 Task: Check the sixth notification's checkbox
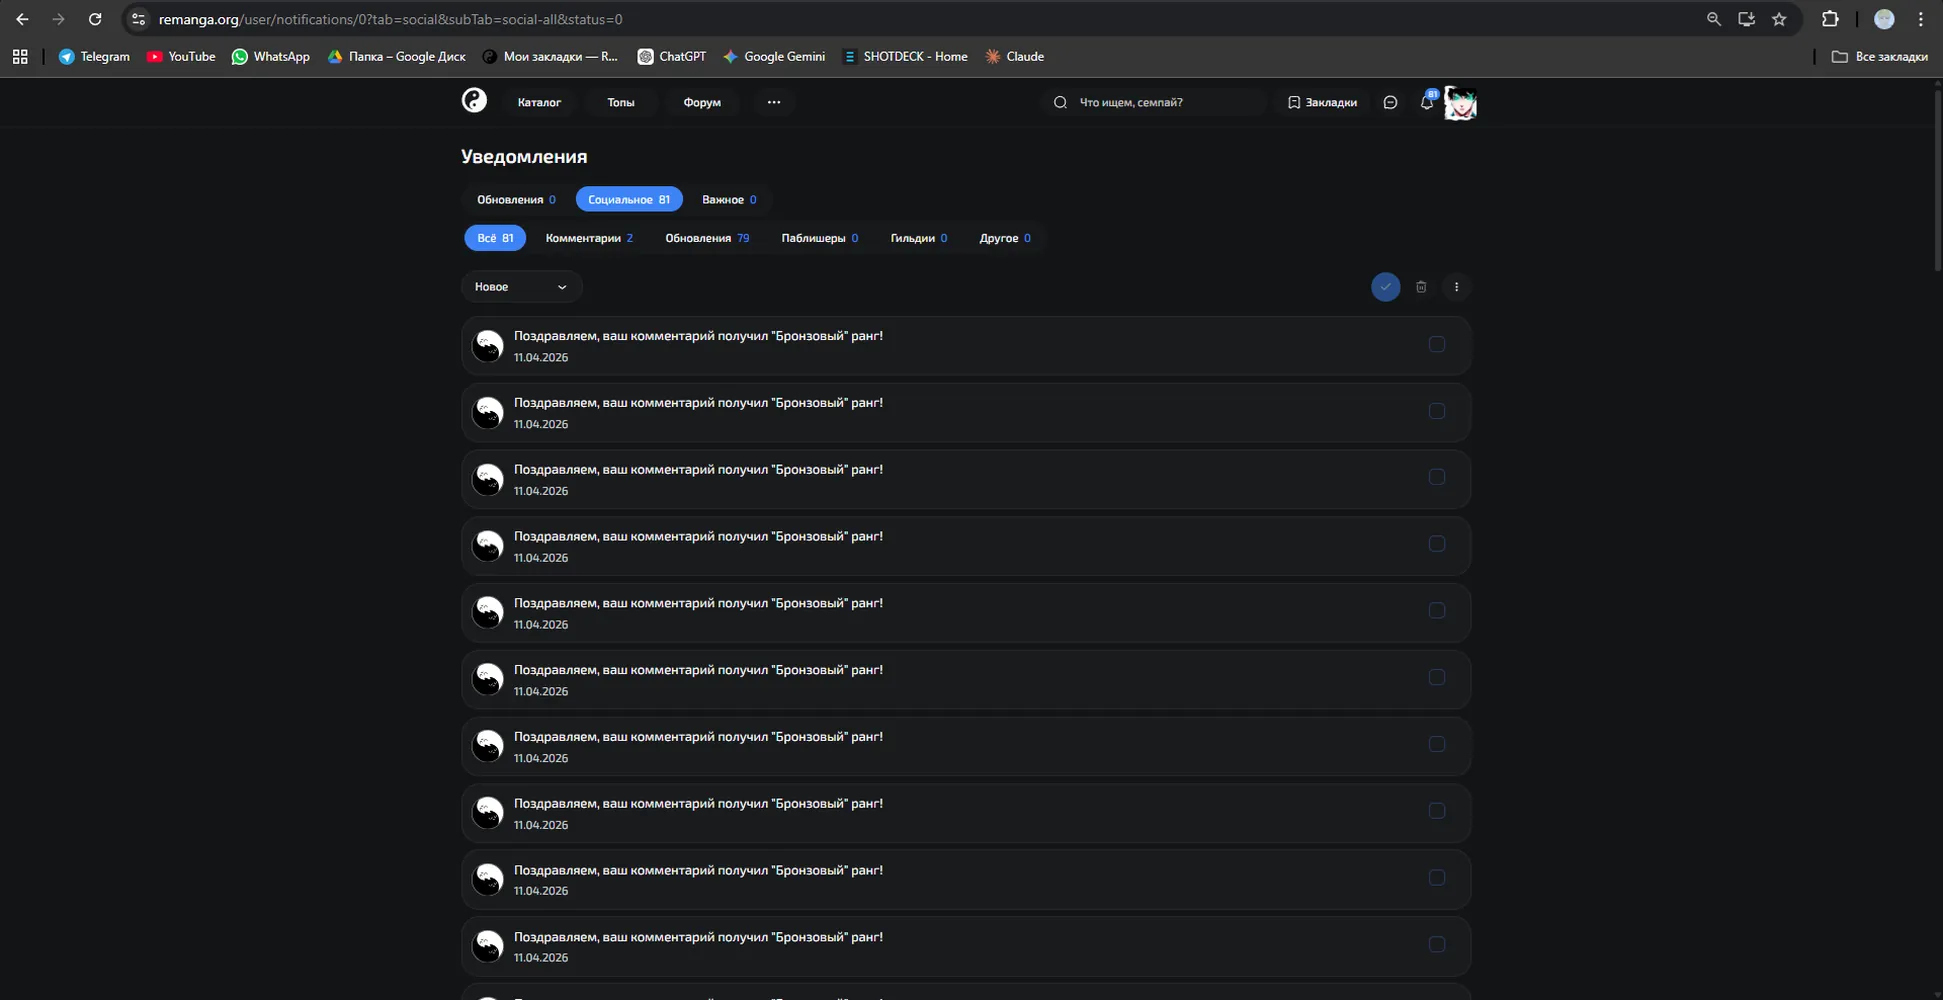pyautogui.click(x=1437, y=678)
